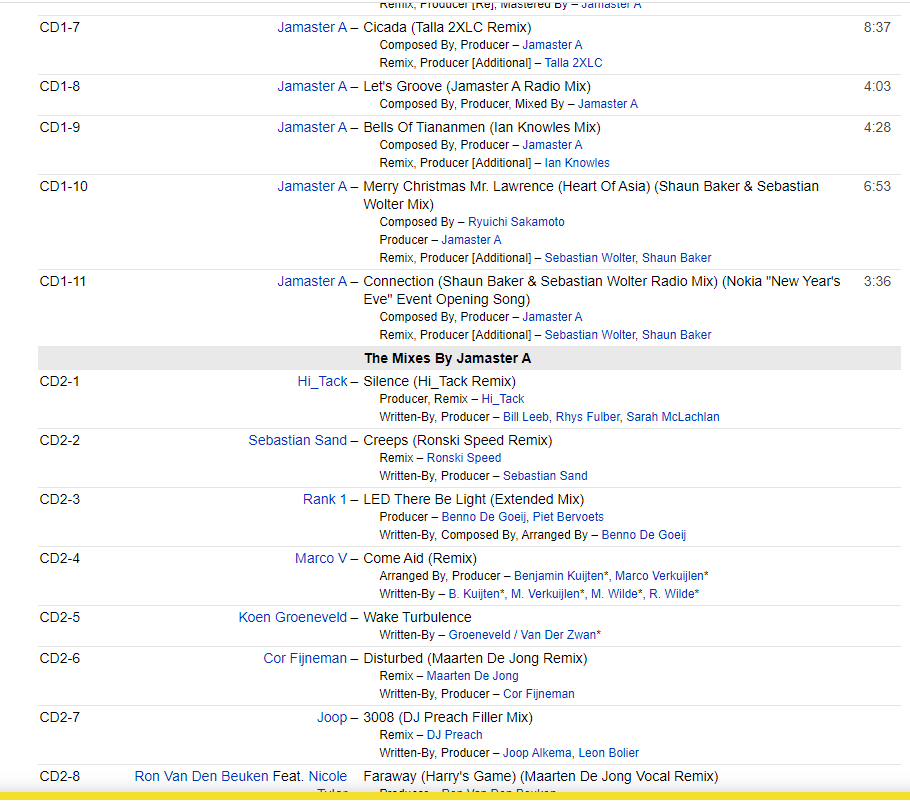
Task: Click Shaun Baker credit under Merry Christmas Mr. Lawrence
Action: pos(676,258)
